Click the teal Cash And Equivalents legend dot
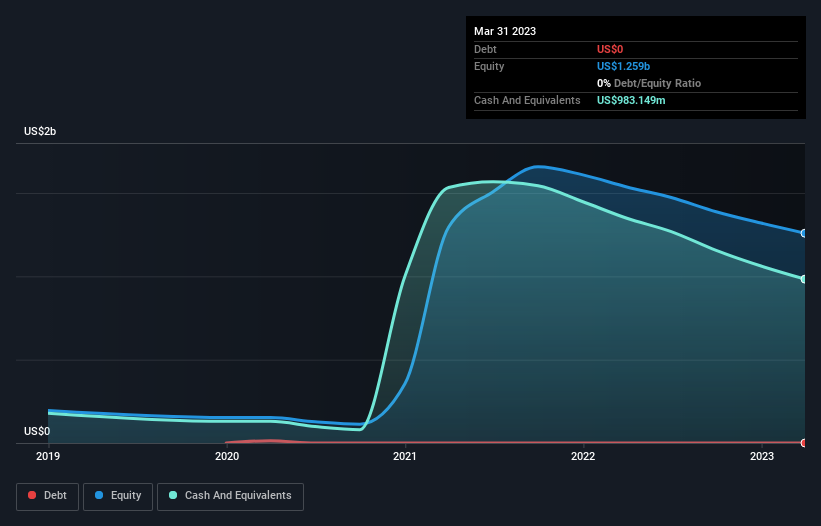The width and height of the screenshot is (821, 526). pos(173,495)
